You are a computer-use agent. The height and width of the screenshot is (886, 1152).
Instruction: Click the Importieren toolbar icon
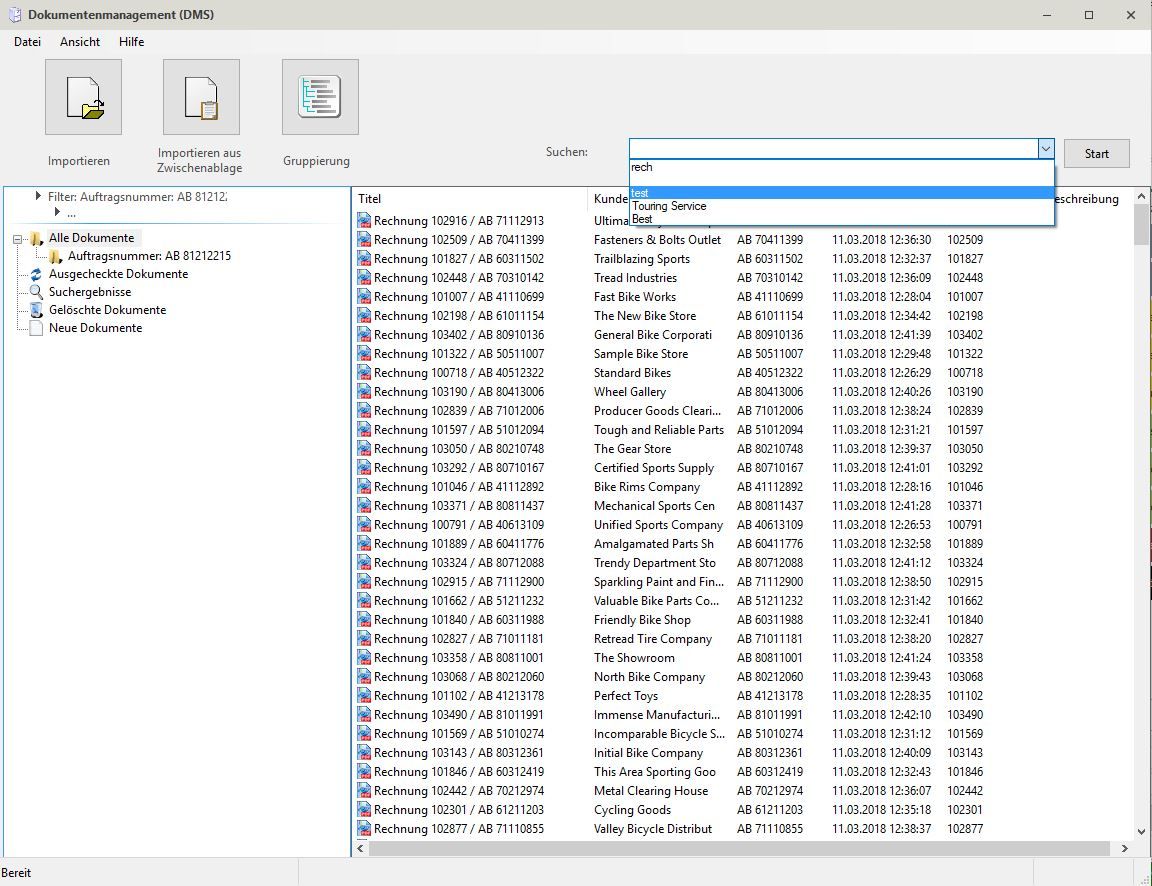pyautogui.click(x=83, y=97)
